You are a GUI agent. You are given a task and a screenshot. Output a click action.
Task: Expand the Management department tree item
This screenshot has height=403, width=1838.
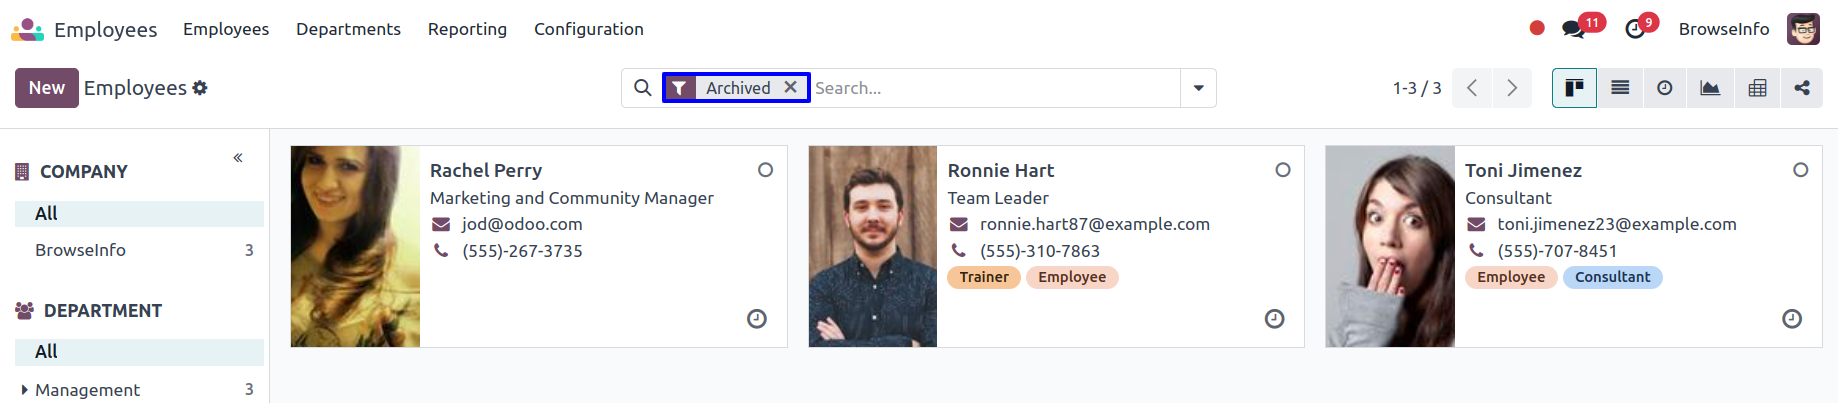point(24,390)
